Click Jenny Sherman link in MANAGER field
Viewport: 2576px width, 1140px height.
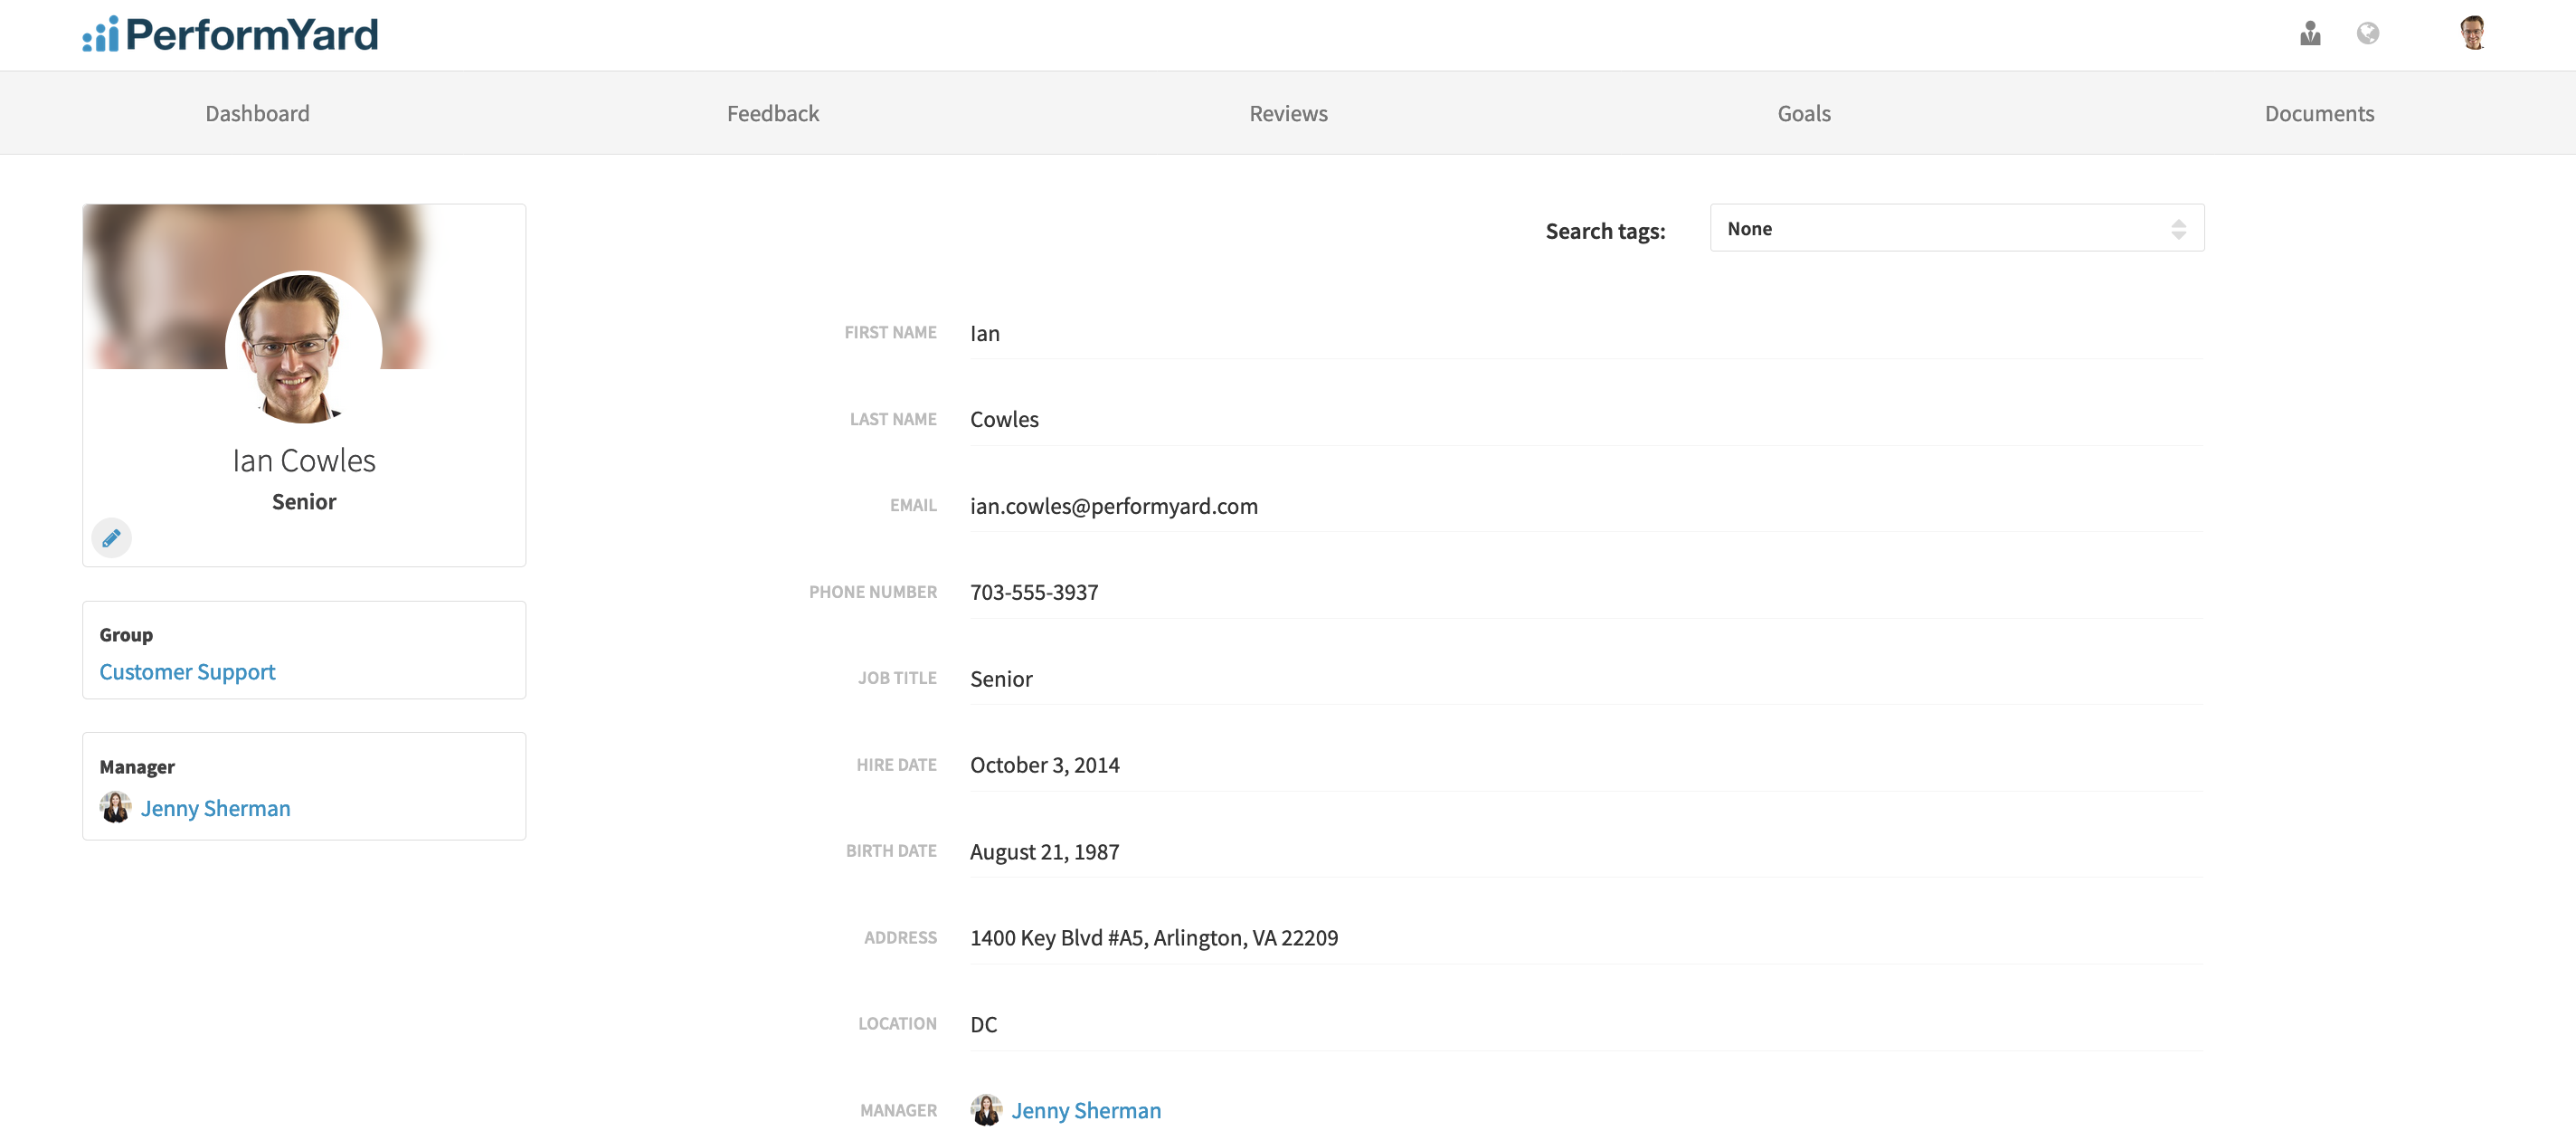coord(1086,1110)
